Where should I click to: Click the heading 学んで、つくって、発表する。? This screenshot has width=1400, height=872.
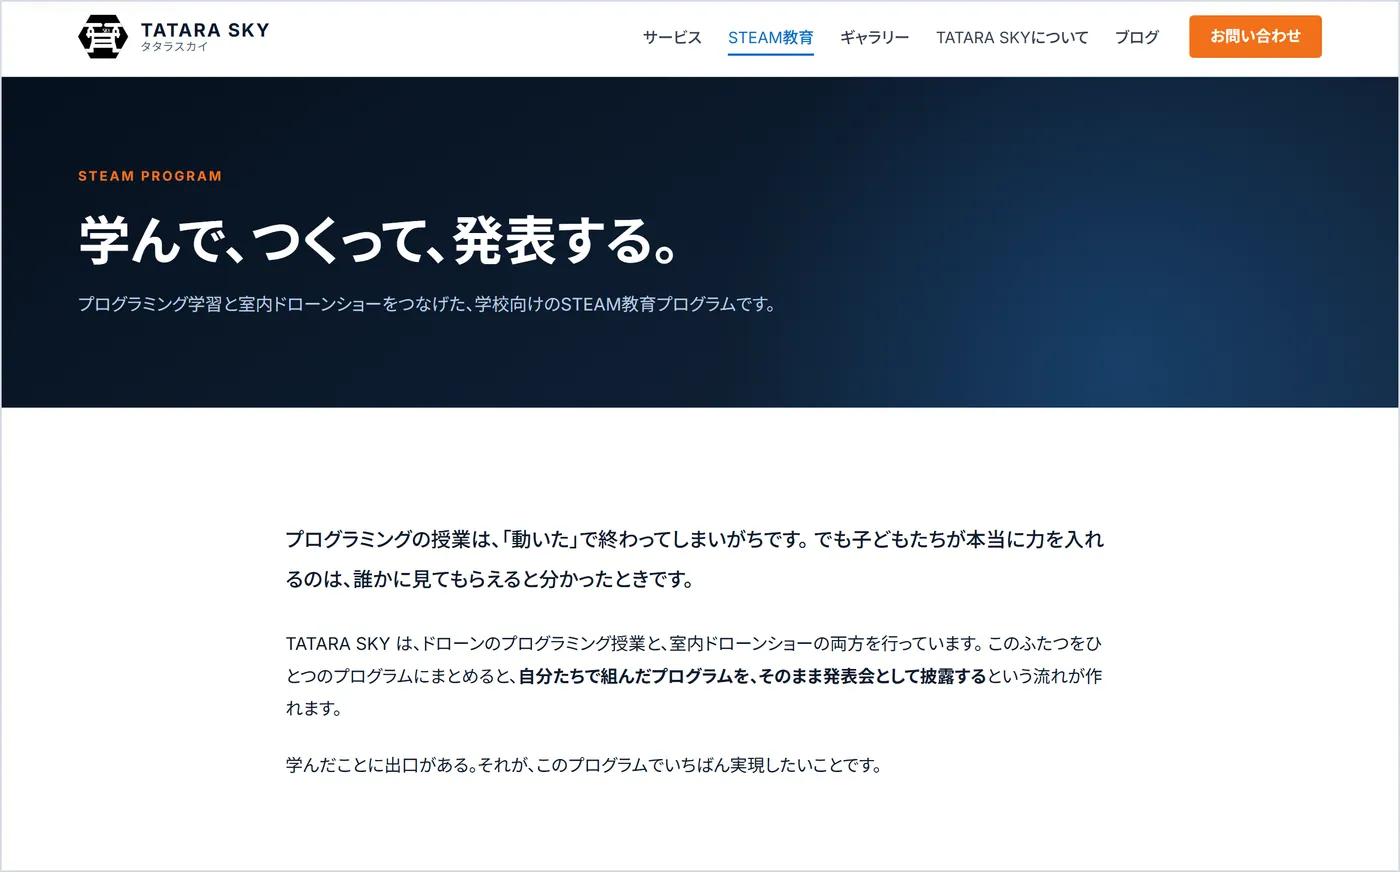pos(379,241)
